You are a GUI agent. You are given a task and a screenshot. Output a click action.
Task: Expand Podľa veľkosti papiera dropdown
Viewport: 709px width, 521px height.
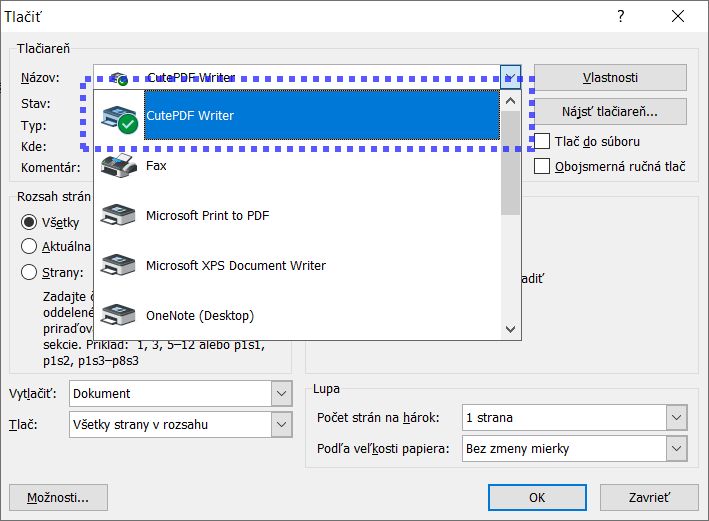point(676,448)
